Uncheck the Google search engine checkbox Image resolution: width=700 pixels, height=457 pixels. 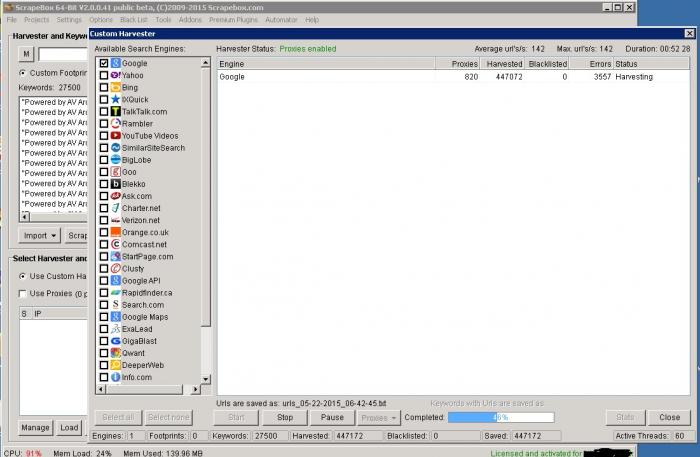104,63
